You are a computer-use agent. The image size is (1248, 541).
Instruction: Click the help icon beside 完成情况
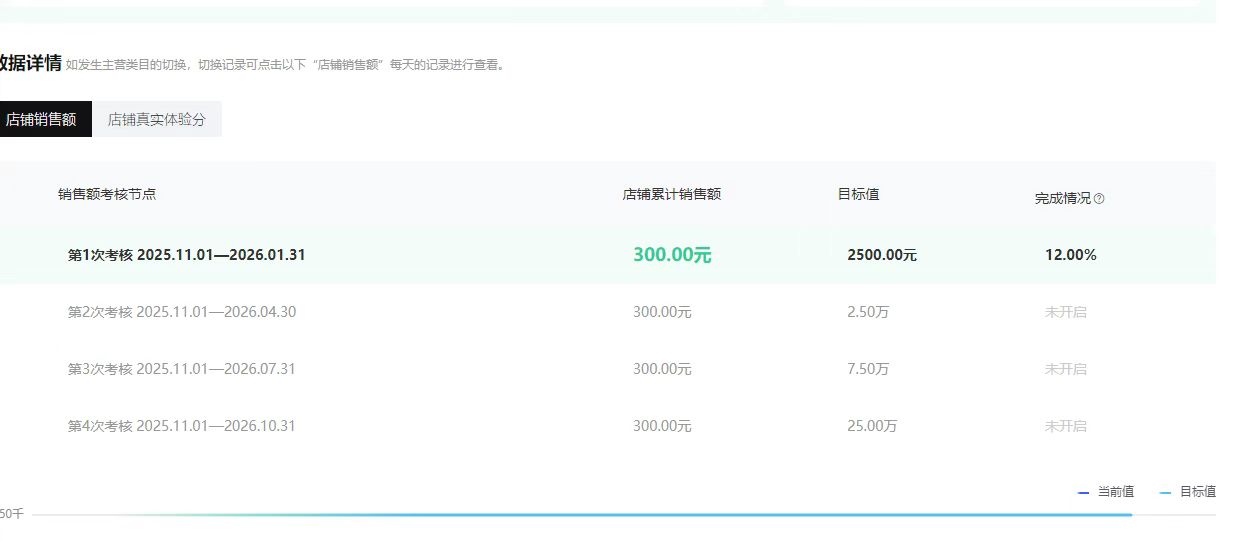(x=1099, y=199)
